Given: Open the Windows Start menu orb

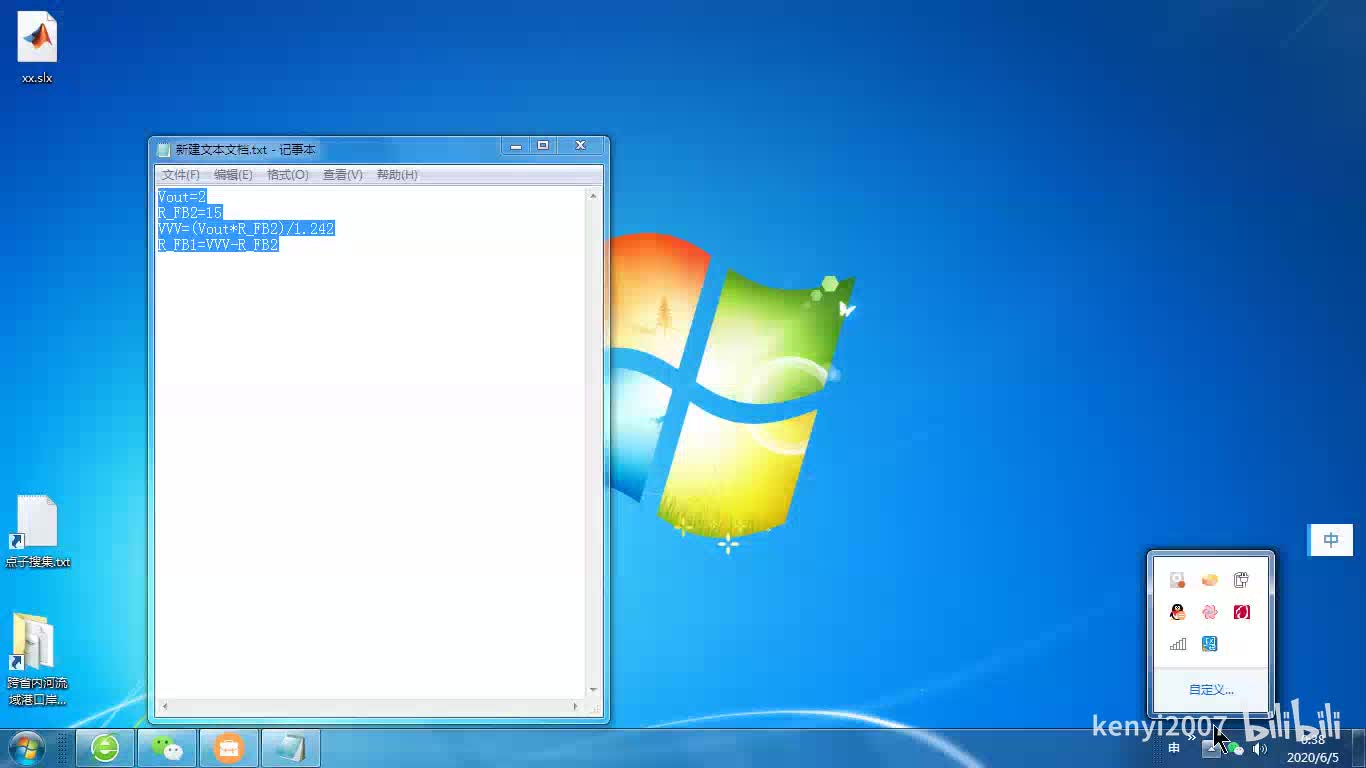Looking at the screenshot, I should coord(26,748).
